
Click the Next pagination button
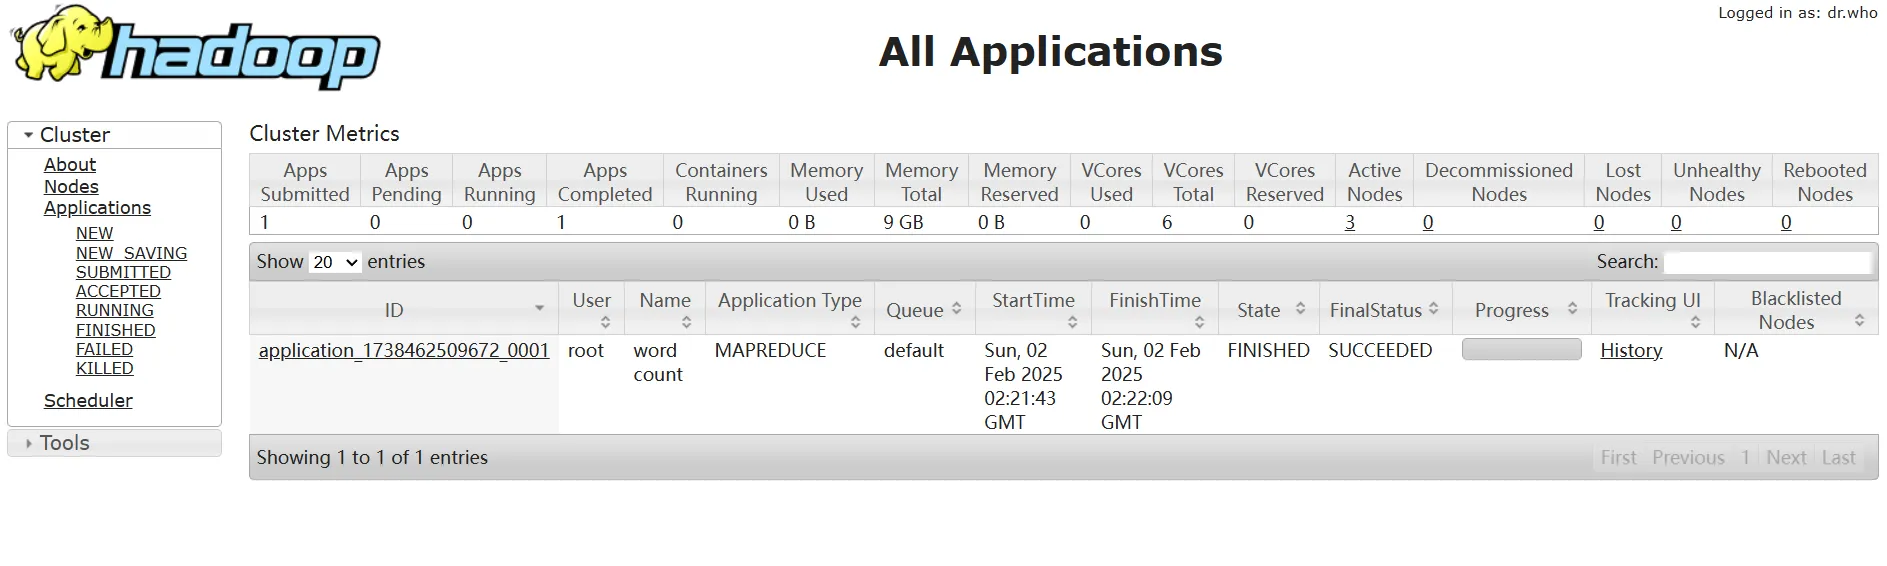[1786, 458]
